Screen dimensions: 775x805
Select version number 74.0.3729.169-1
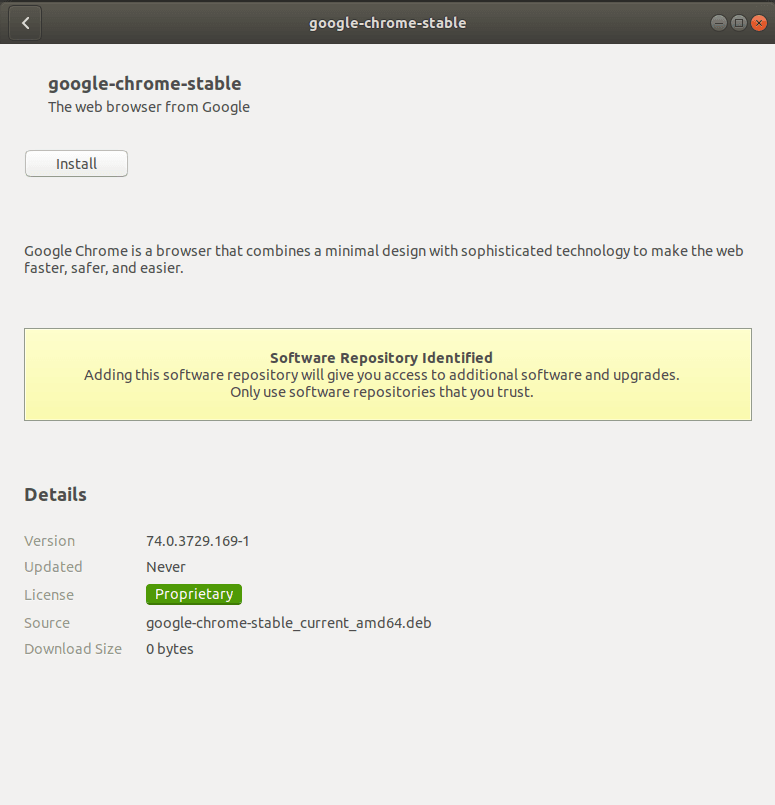pos(198,541)
